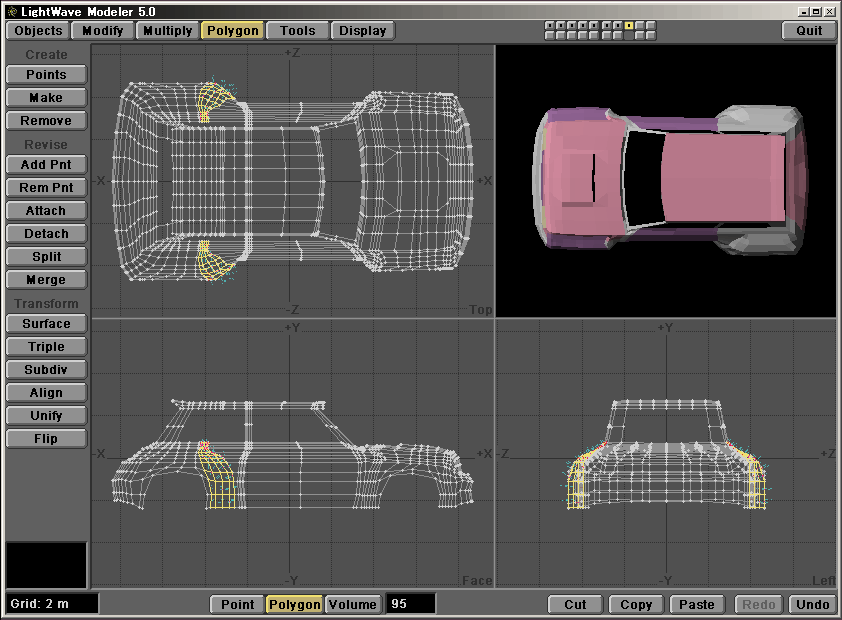
Task: Click the selection count field showing 95
Action: [x=410, y=604]
